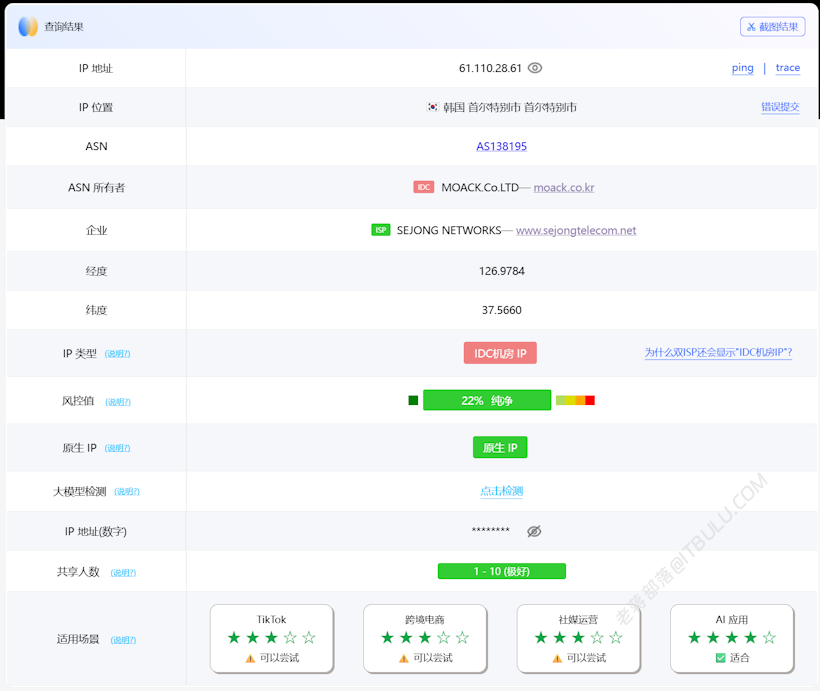Click the dark green square risk indicator

(413, 400)
